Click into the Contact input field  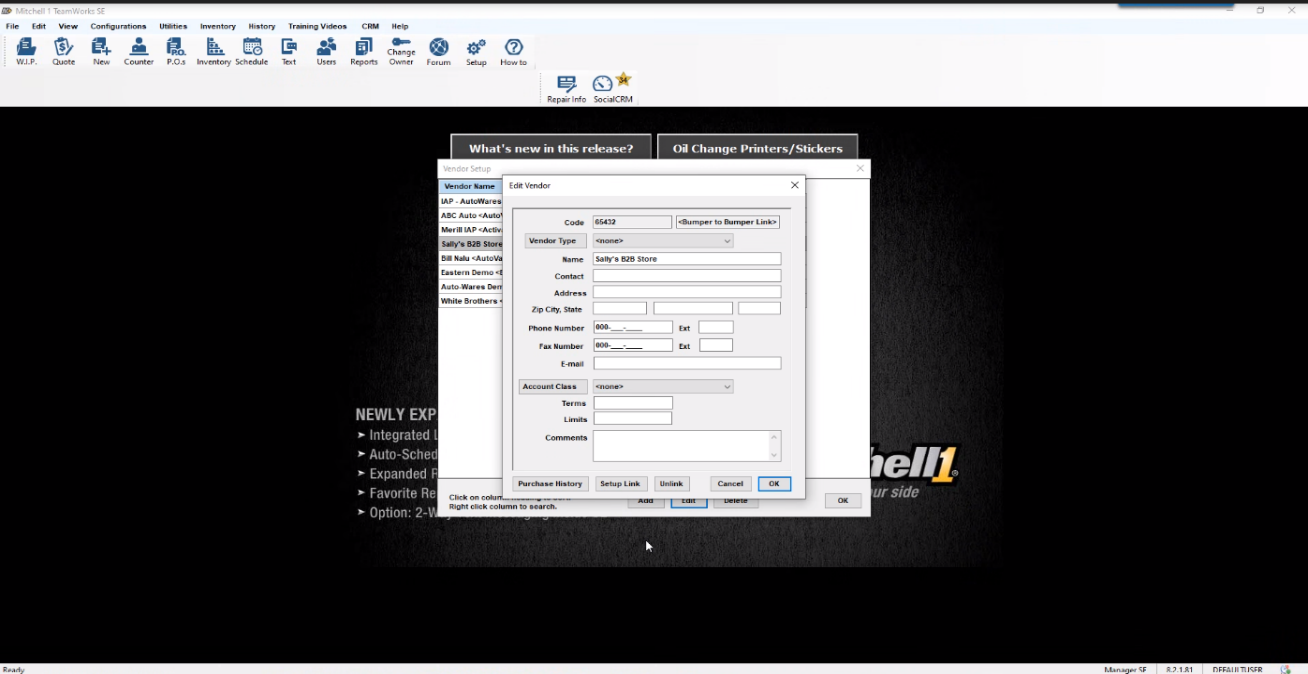point(686,276)
